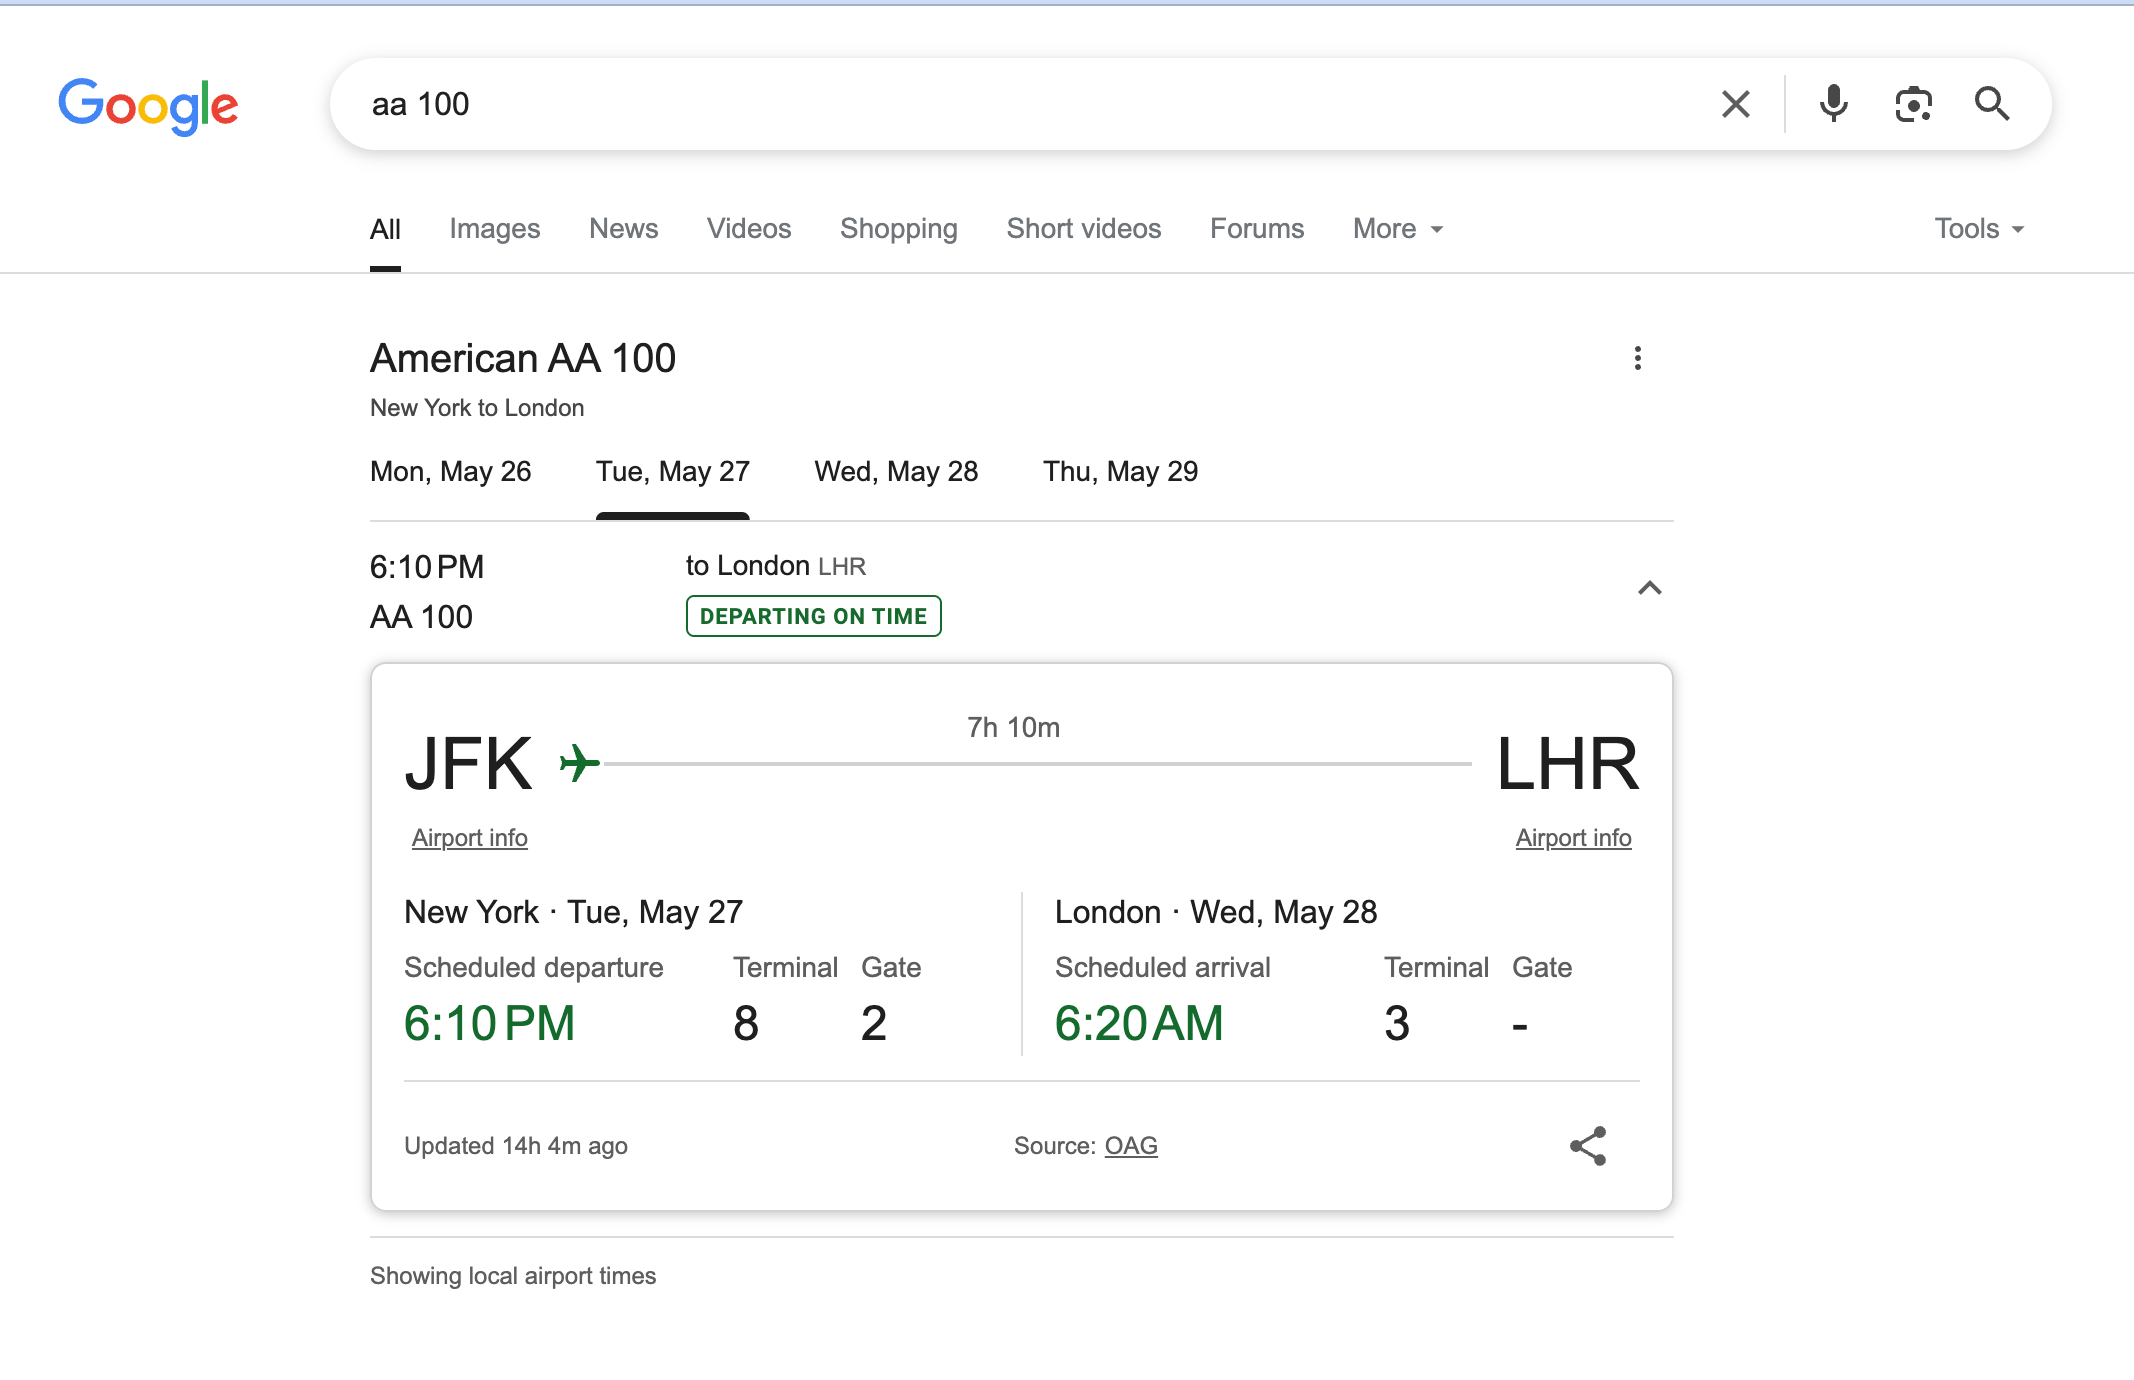Image resolution: width=2134 pixels, height=1380 pixels.
Task: Open the three-dot options menu for this result
Action: click(x=1638, y=358)
